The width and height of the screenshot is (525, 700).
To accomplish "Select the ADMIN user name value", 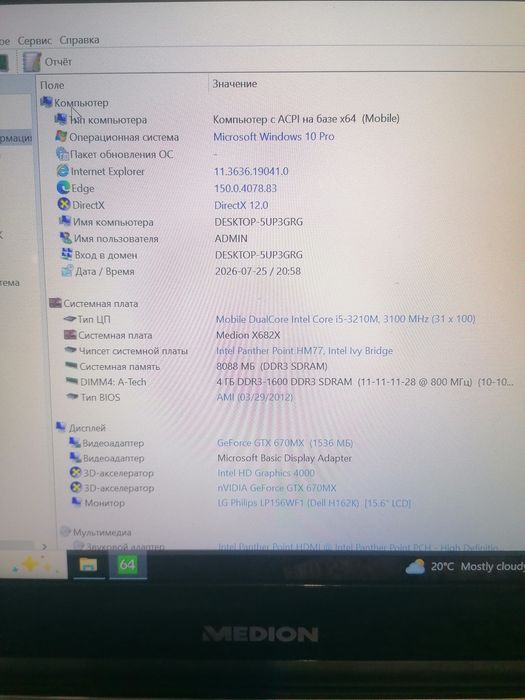I will [231, 238].
